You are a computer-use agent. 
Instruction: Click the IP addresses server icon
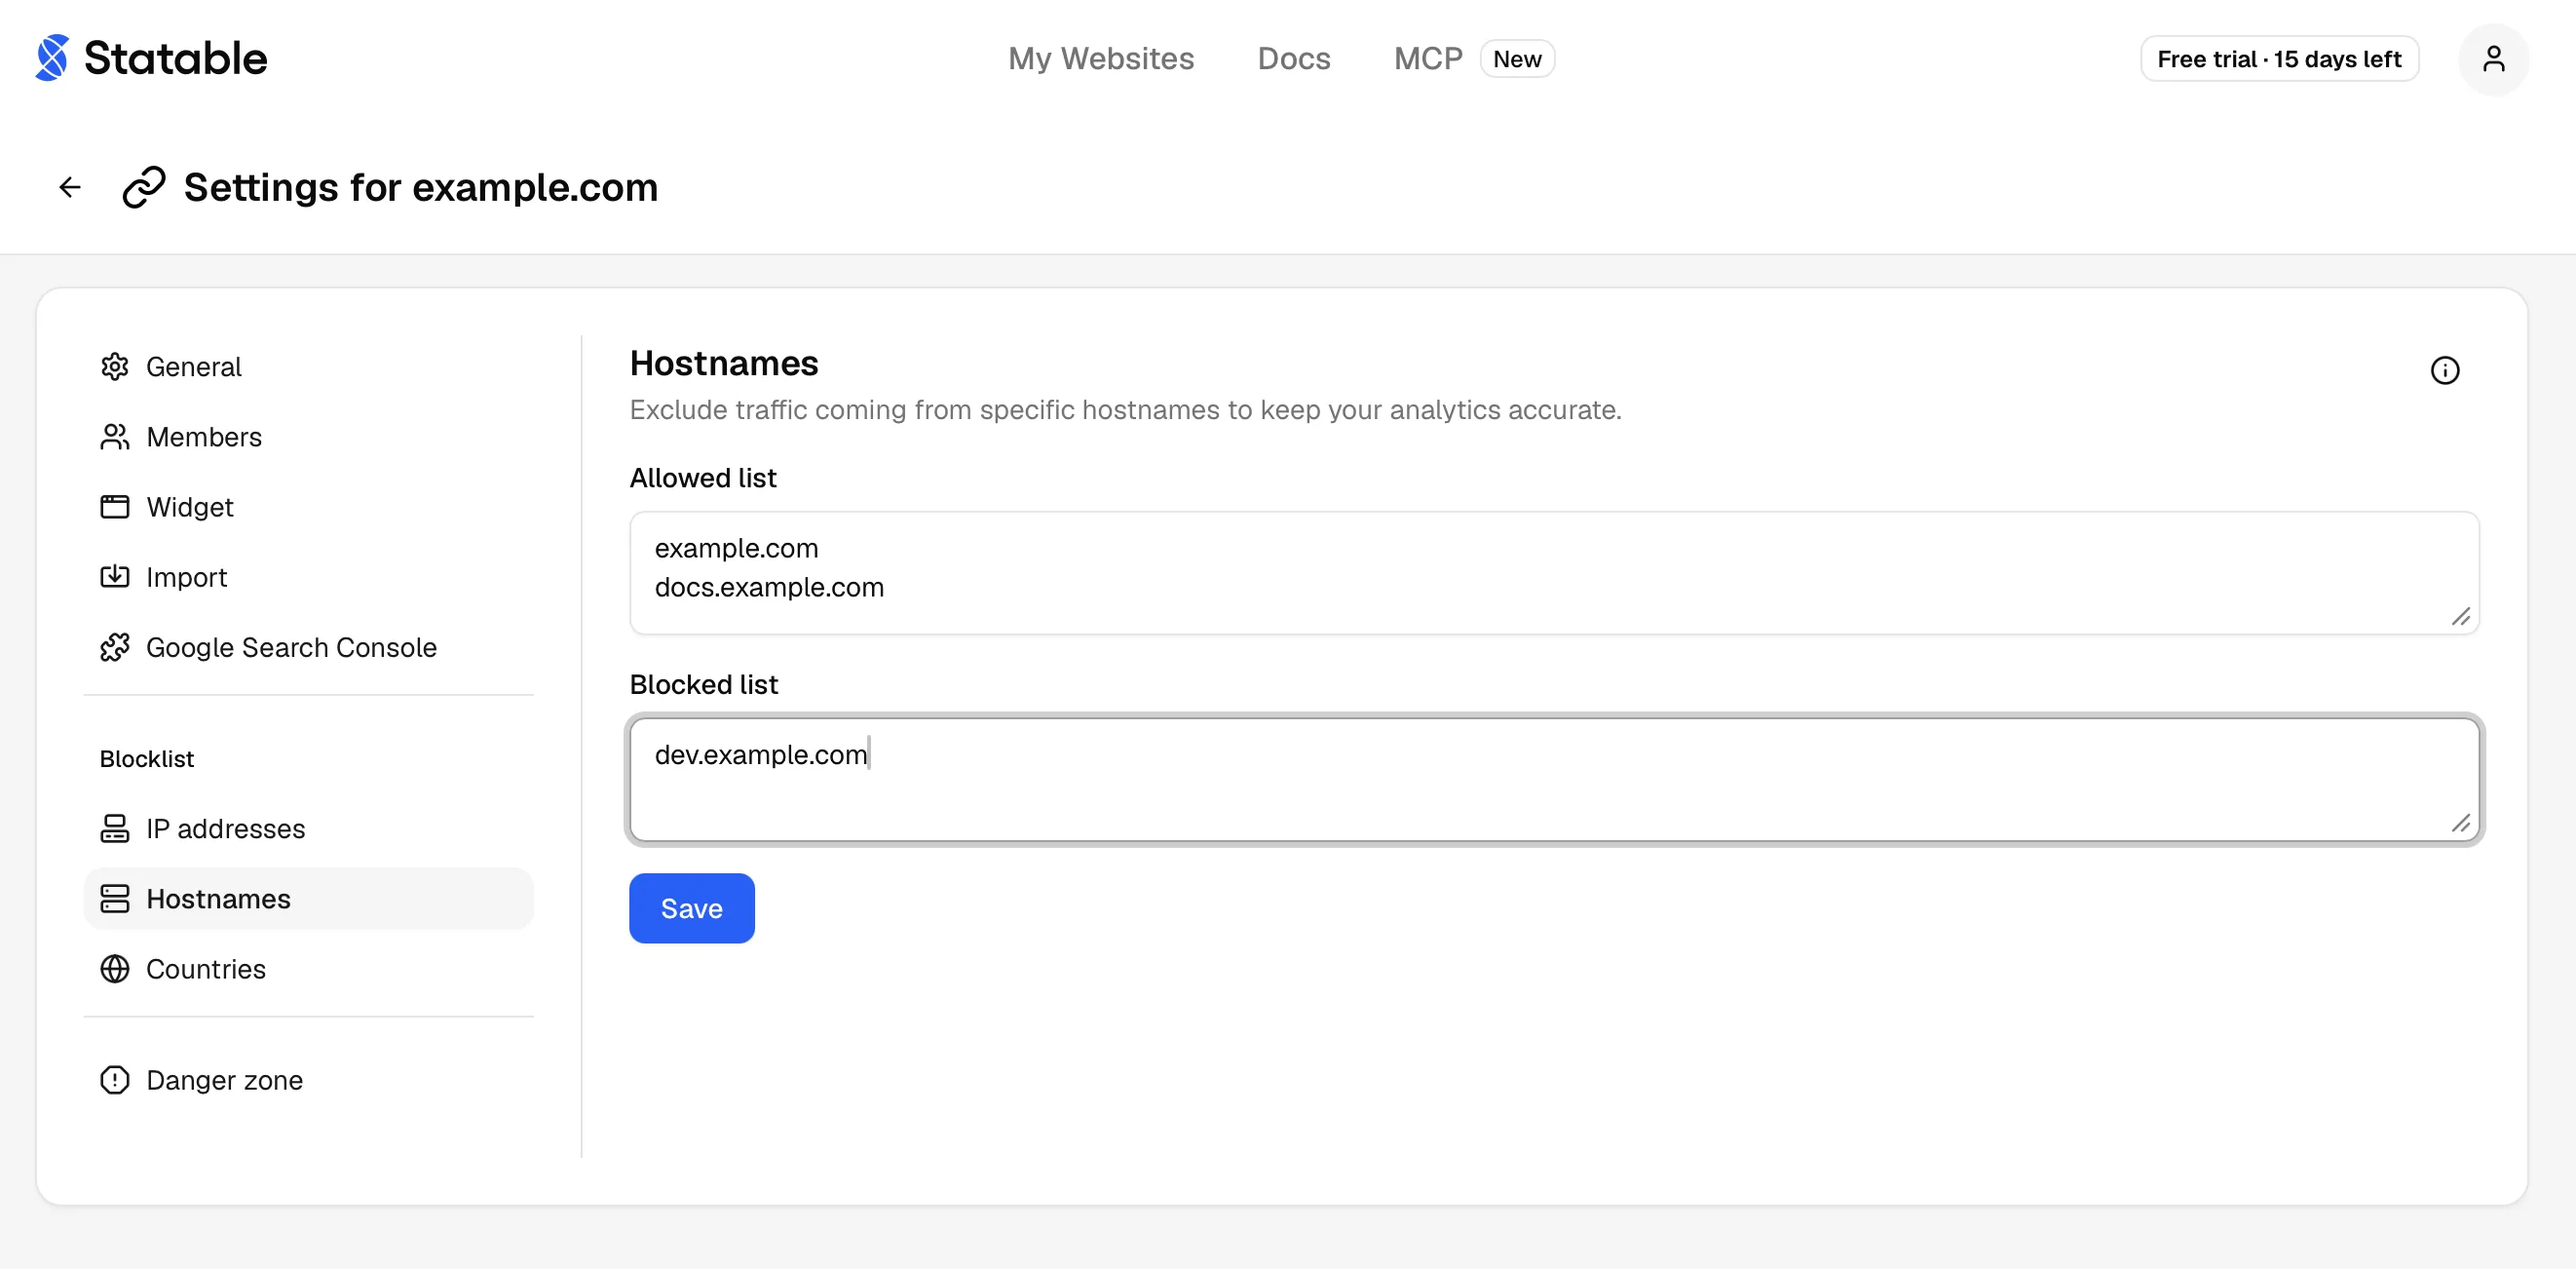tap(115, 829)
